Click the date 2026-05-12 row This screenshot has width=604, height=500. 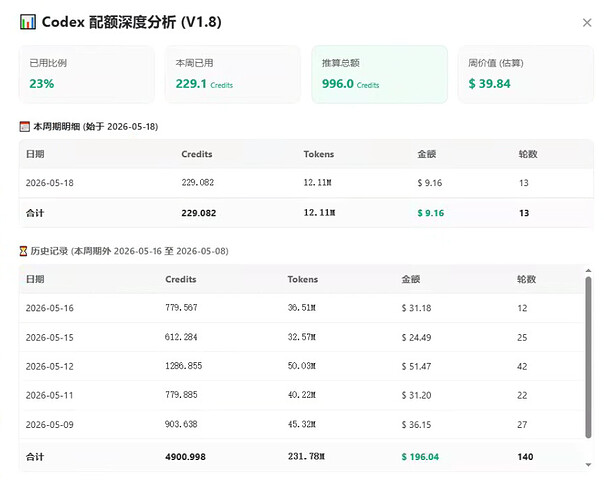[302, 366]
